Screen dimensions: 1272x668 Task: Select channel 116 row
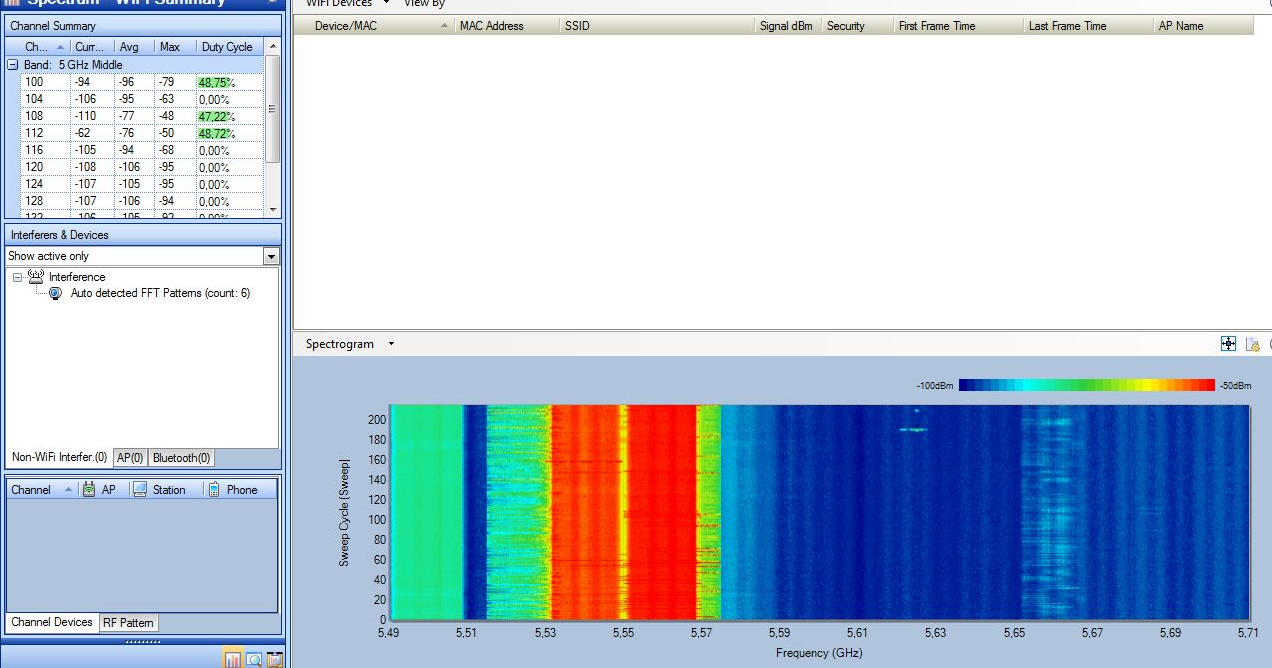142,151
